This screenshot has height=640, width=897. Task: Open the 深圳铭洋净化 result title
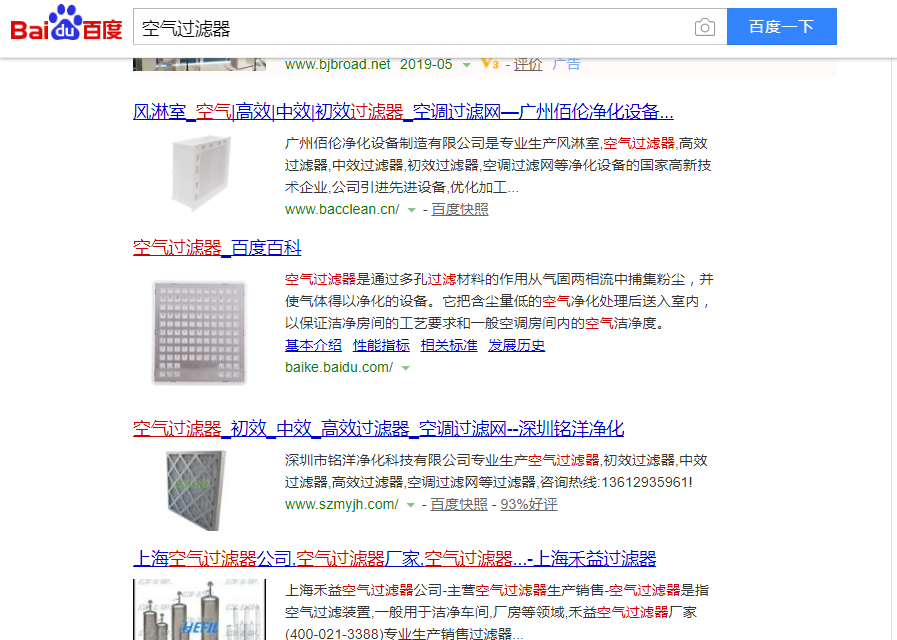[x=378, y=429]
